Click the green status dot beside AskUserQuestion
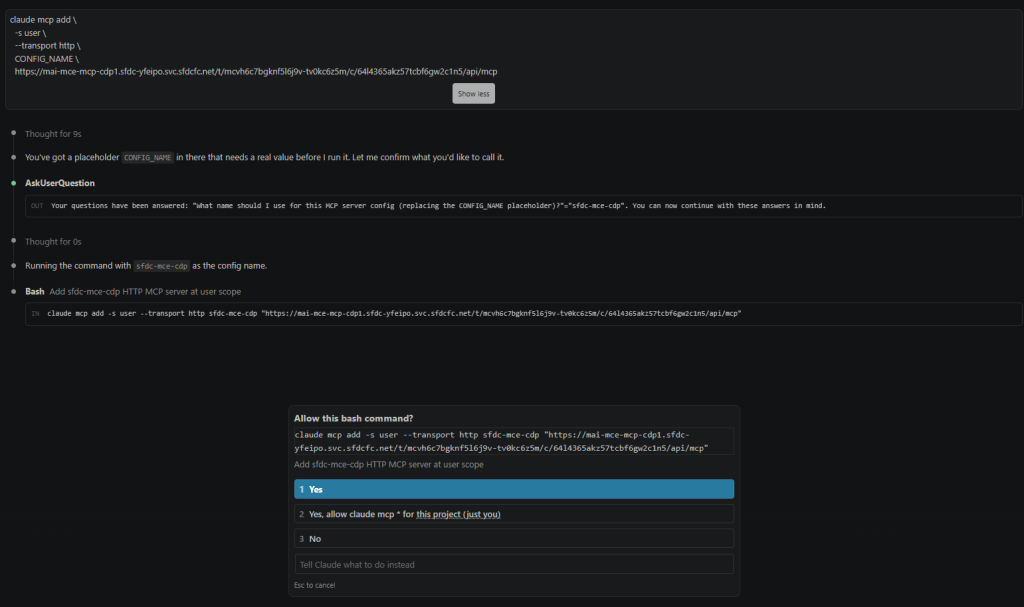 coord(13,183)
